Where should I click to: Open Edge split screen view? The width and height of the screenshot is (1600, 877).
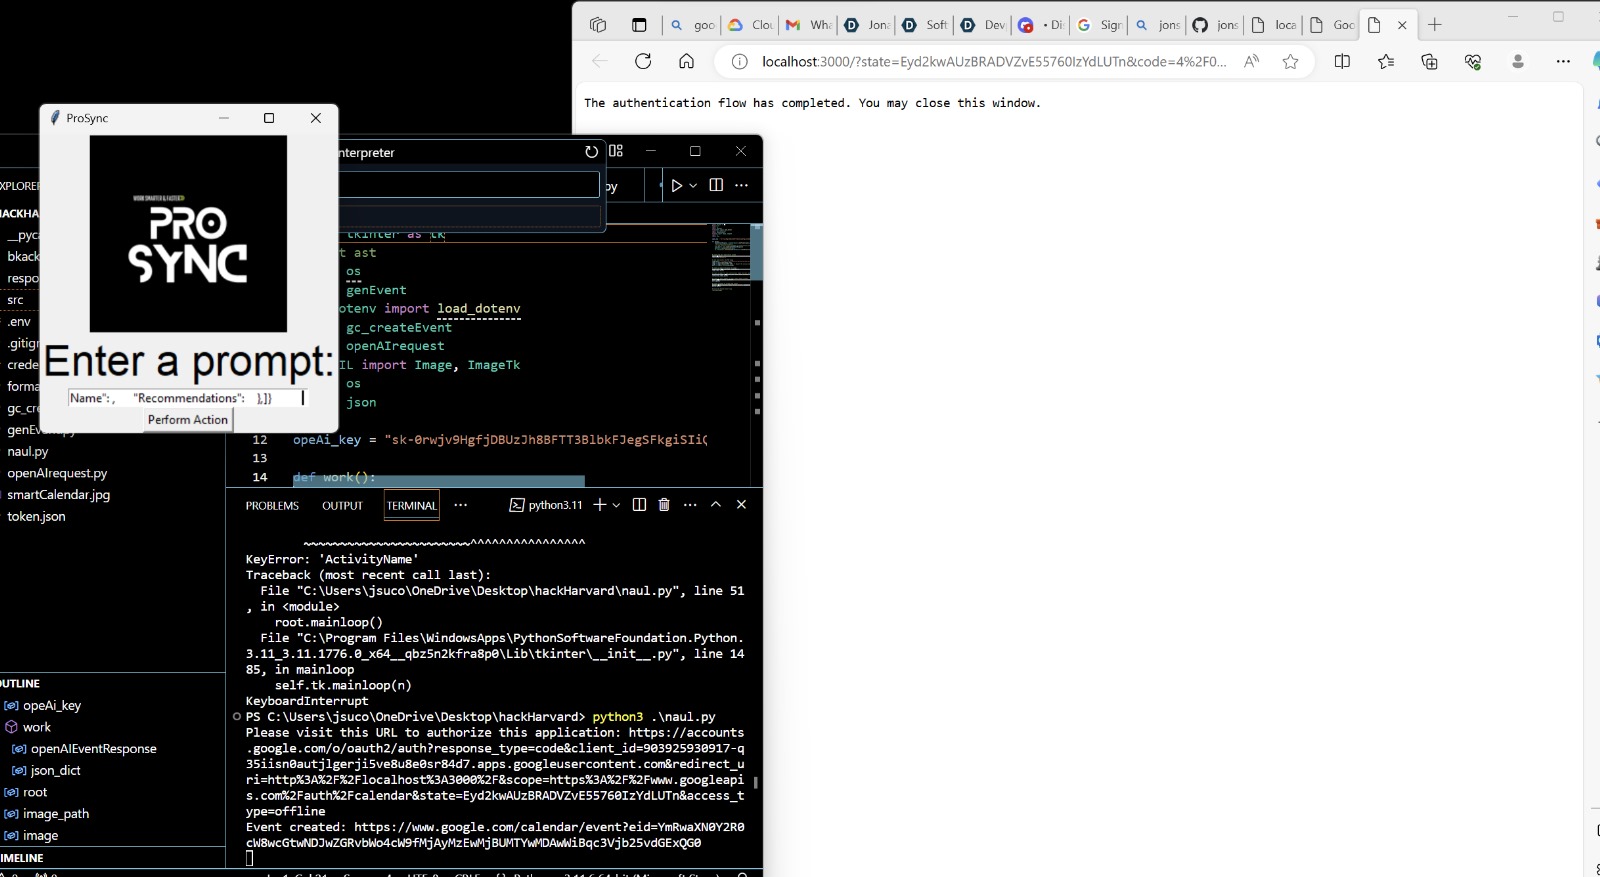[1342, 62]
